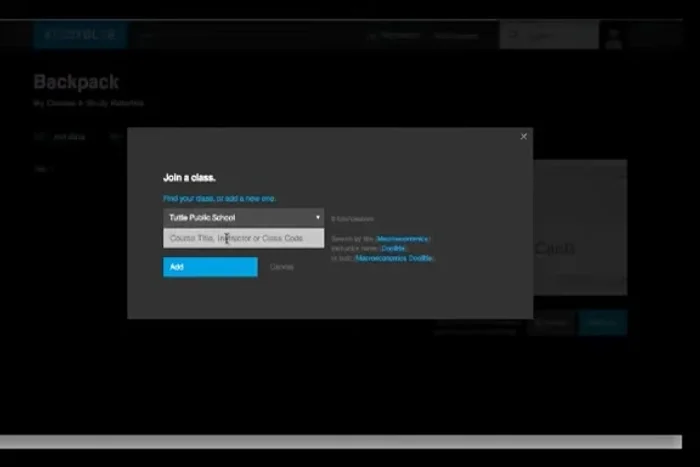The width and height of the screenshot is (700, 467).
Task: Focus the Course Title or Class Code field
Action: point(243,238)
